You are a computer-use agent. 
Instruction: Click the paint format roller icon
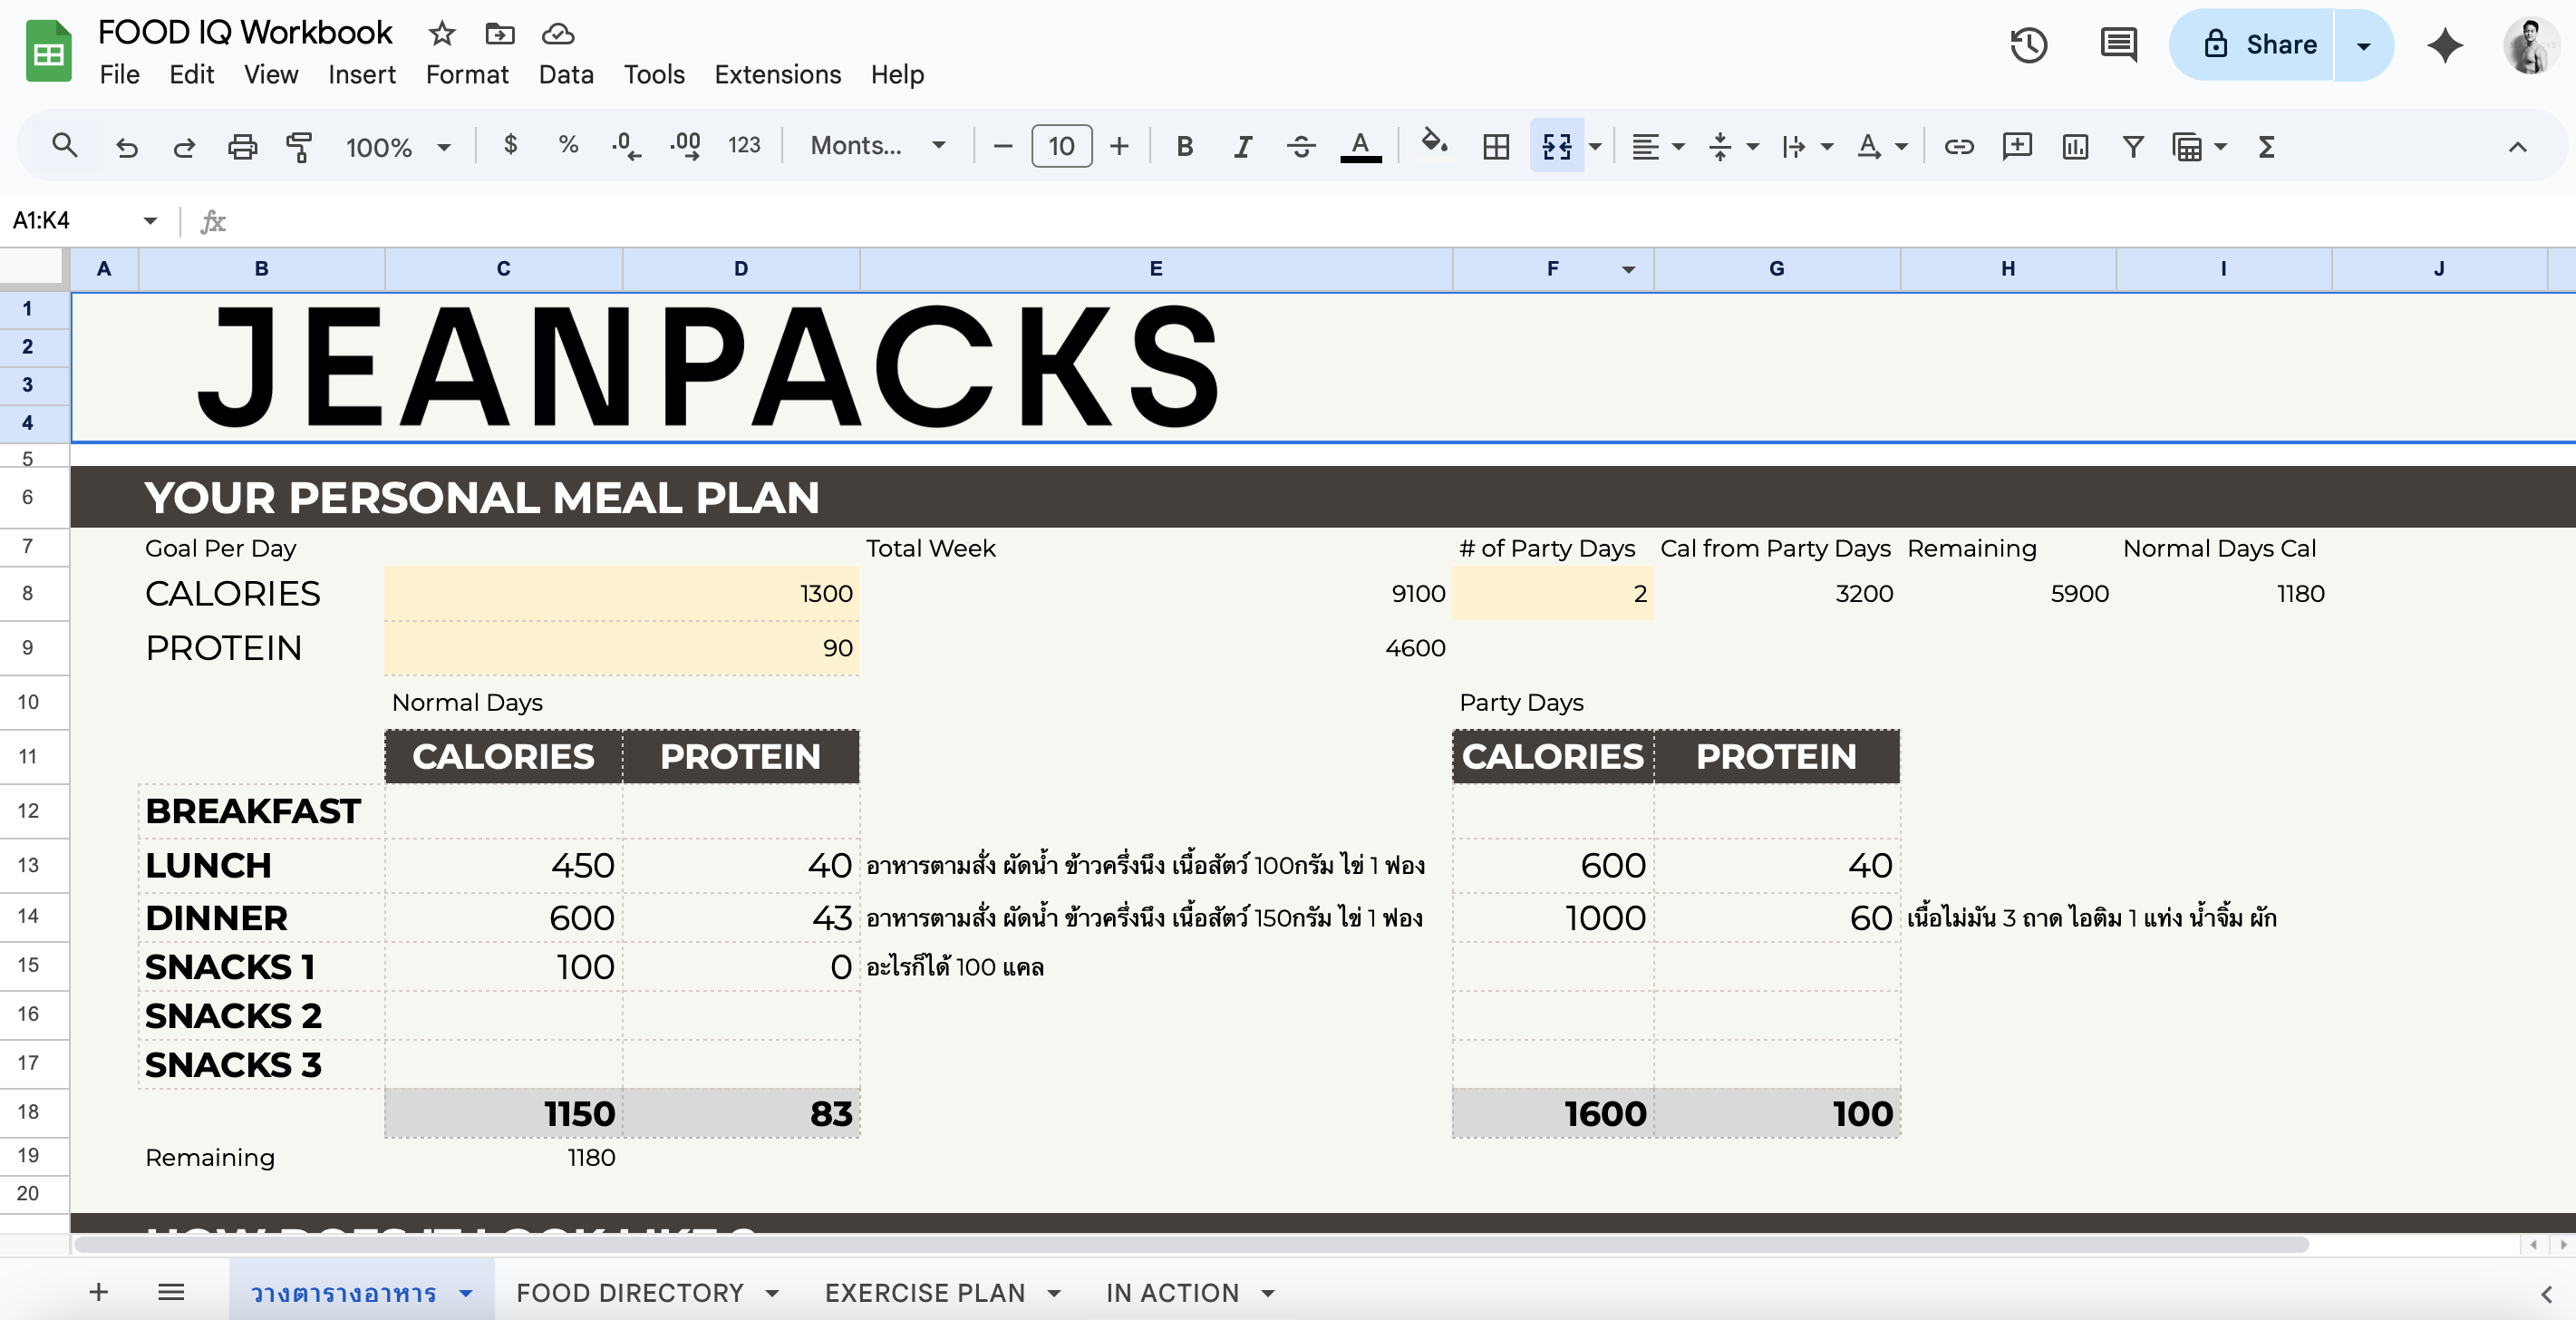pyautogui.click(x=299, y=146)
